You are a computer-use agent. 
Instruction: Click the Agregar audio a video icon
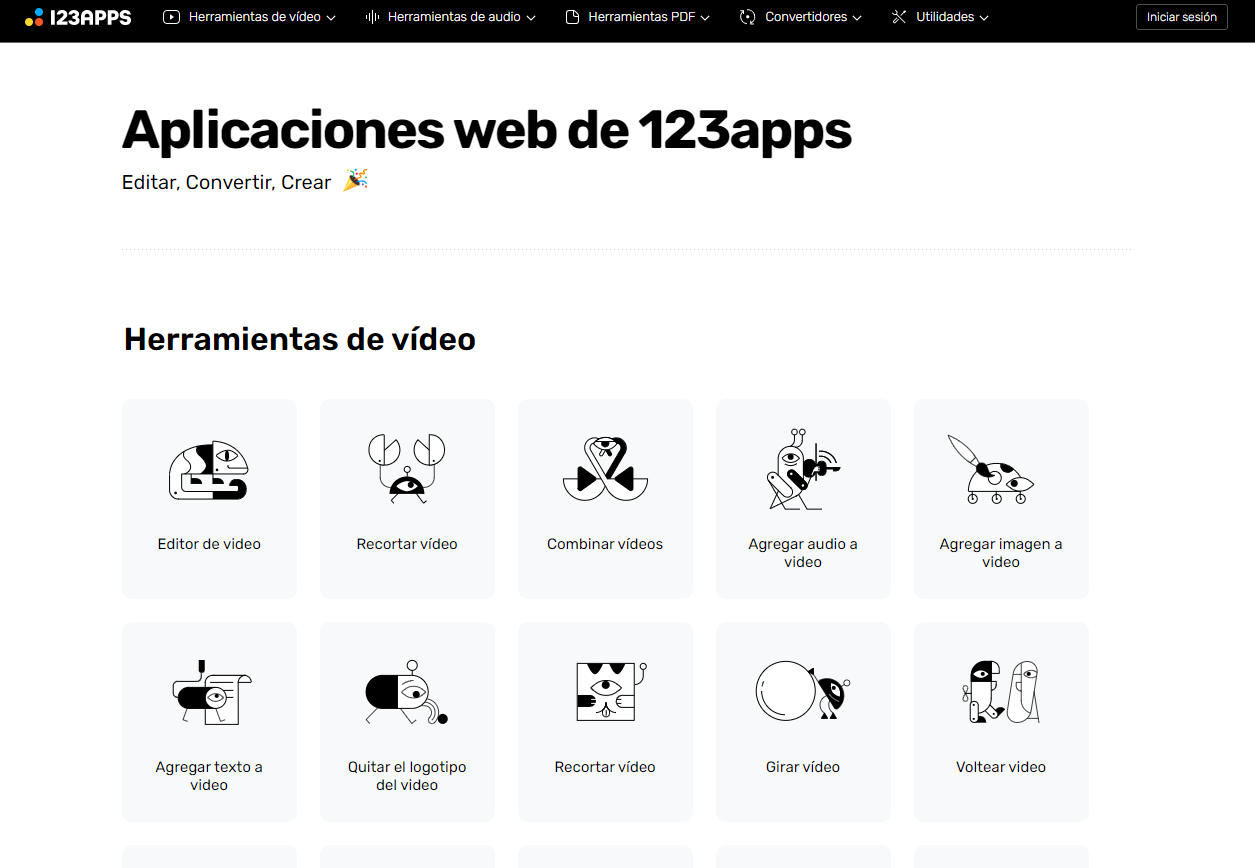click(802, 470)
